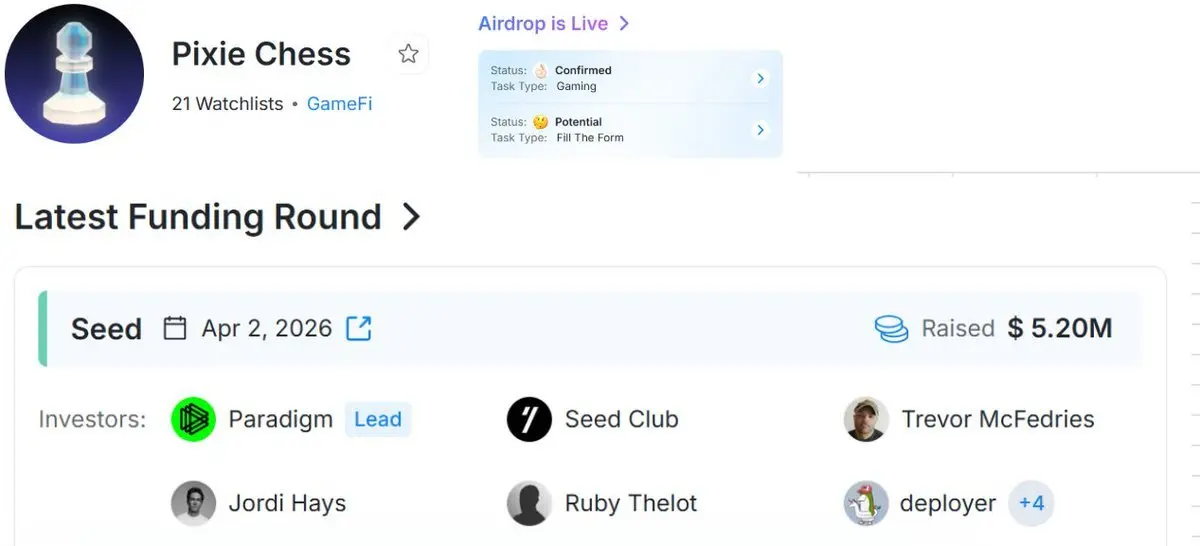Screen dimensions: 1200x546
Task: Click the coins icon next to Raised
Action: (891, 329)
